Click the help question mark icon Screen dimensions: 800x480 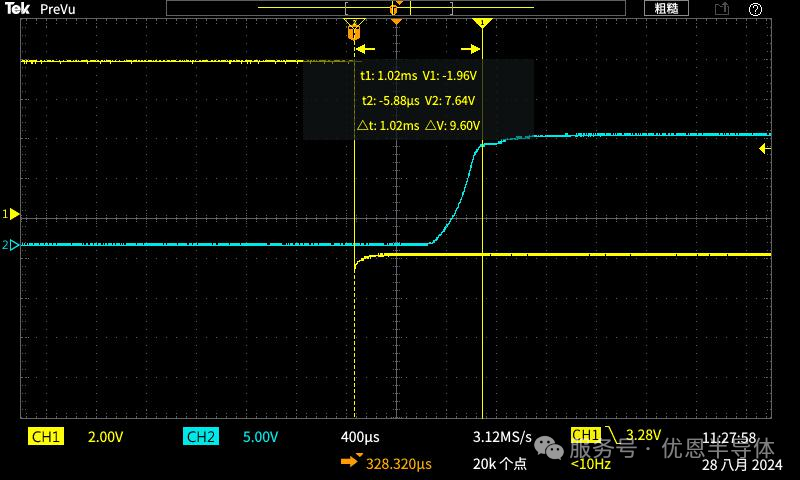(x=757, y=8)
